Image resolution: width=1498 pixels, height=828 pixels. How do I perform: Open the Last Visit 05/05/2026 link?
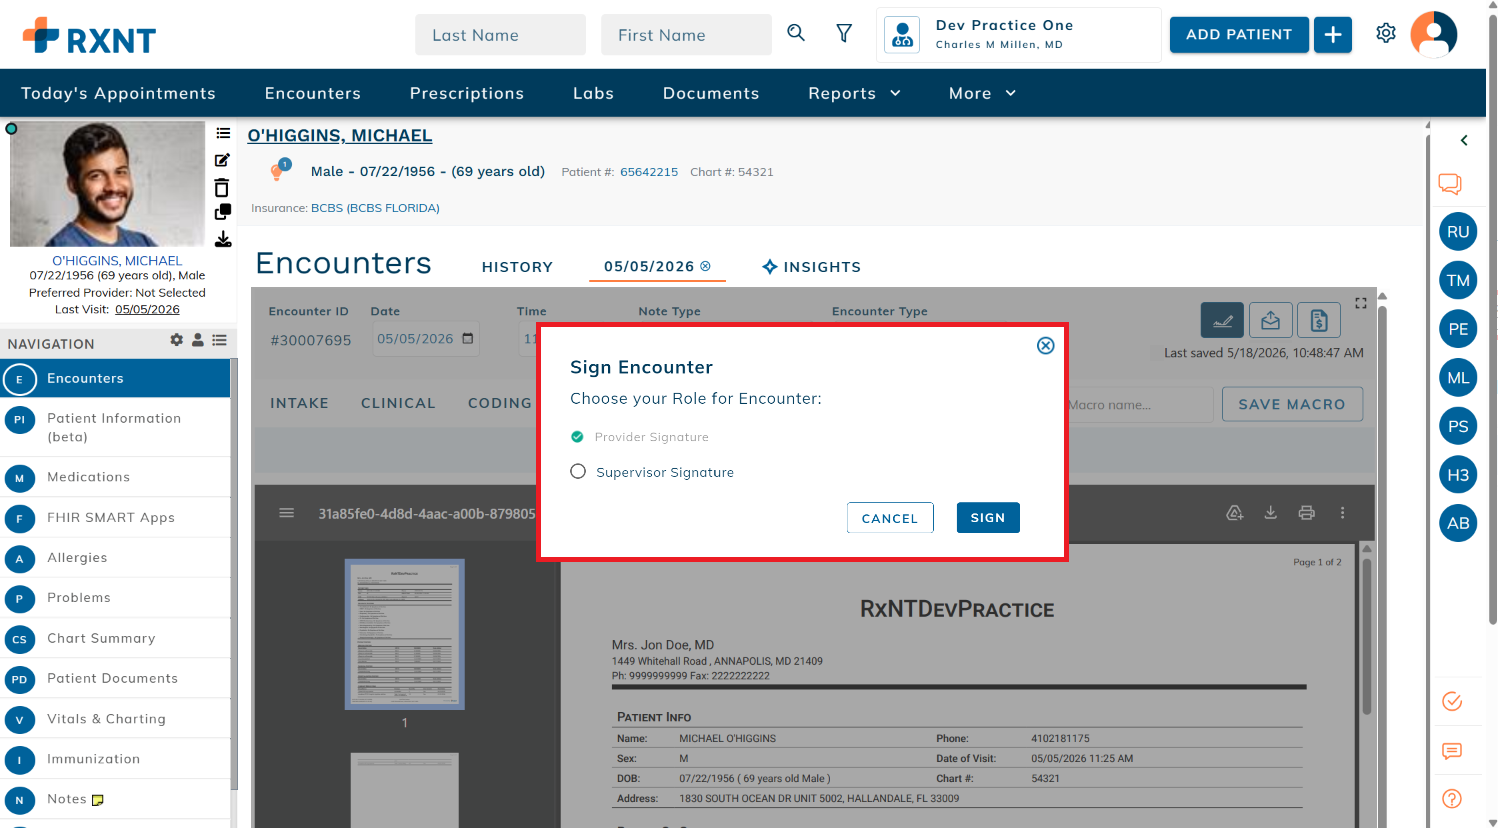point(147,309)
